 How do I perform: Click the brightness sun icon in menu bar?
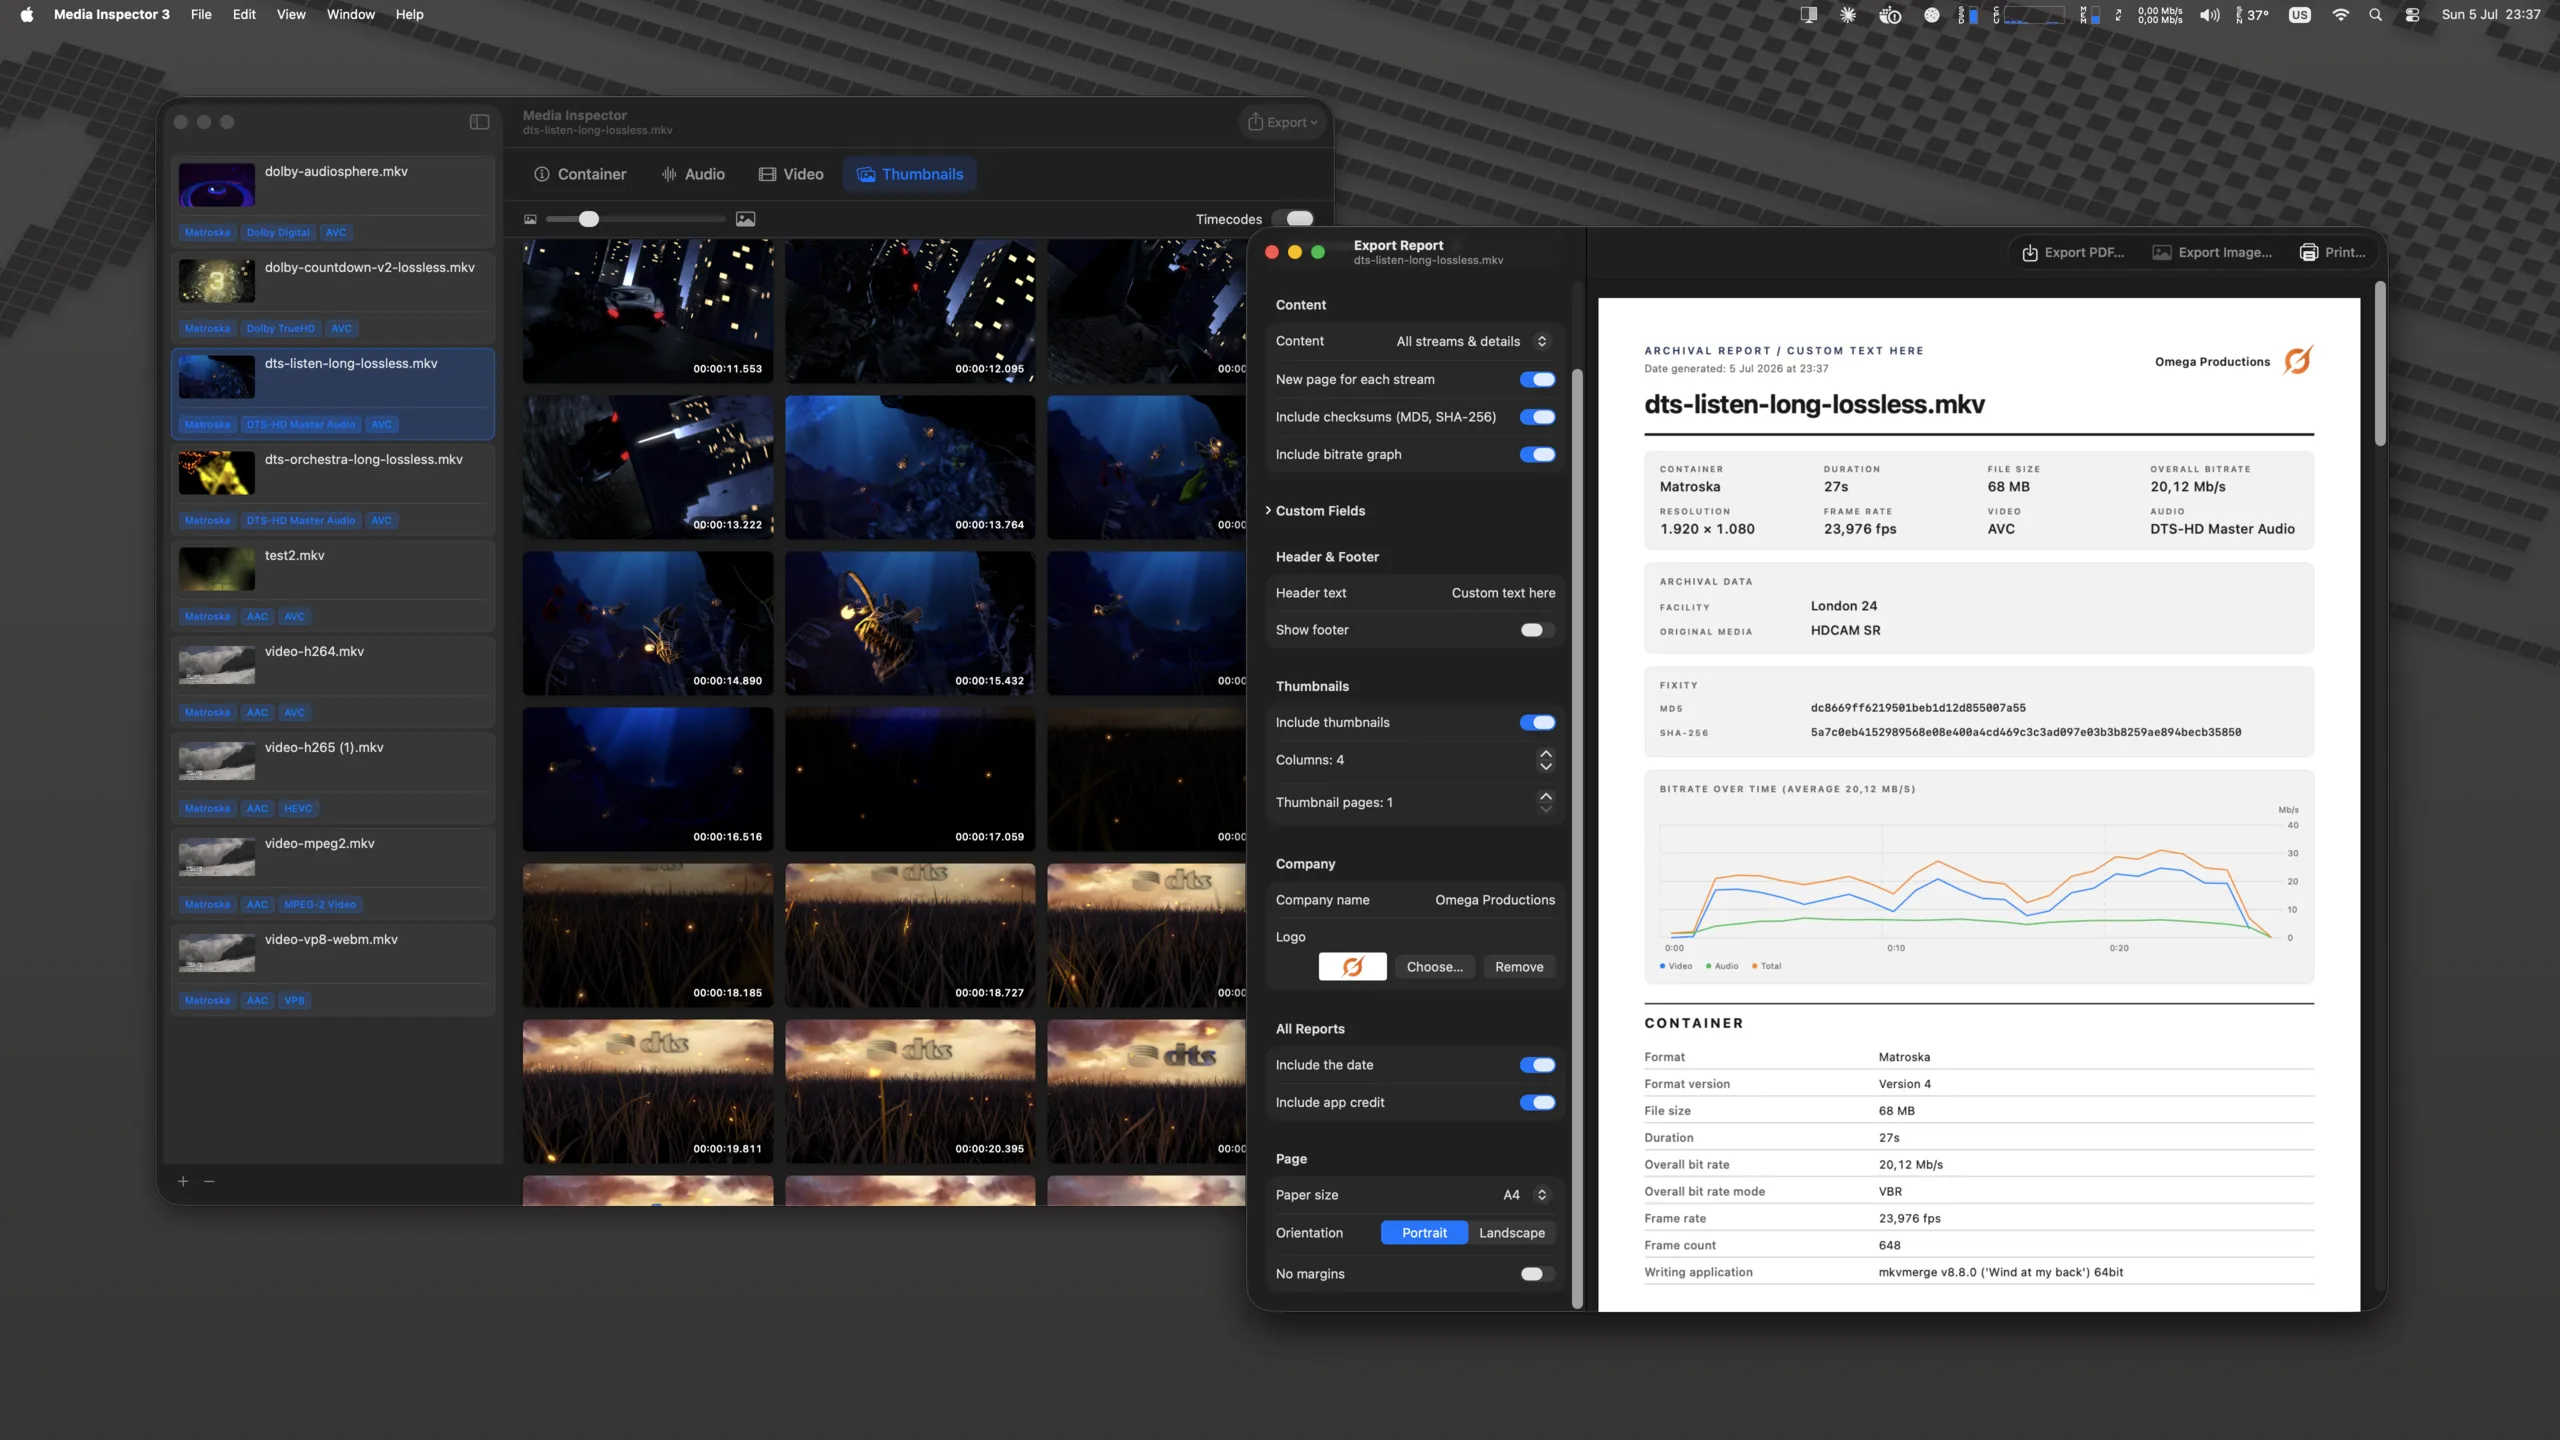tap(1848, 14)
